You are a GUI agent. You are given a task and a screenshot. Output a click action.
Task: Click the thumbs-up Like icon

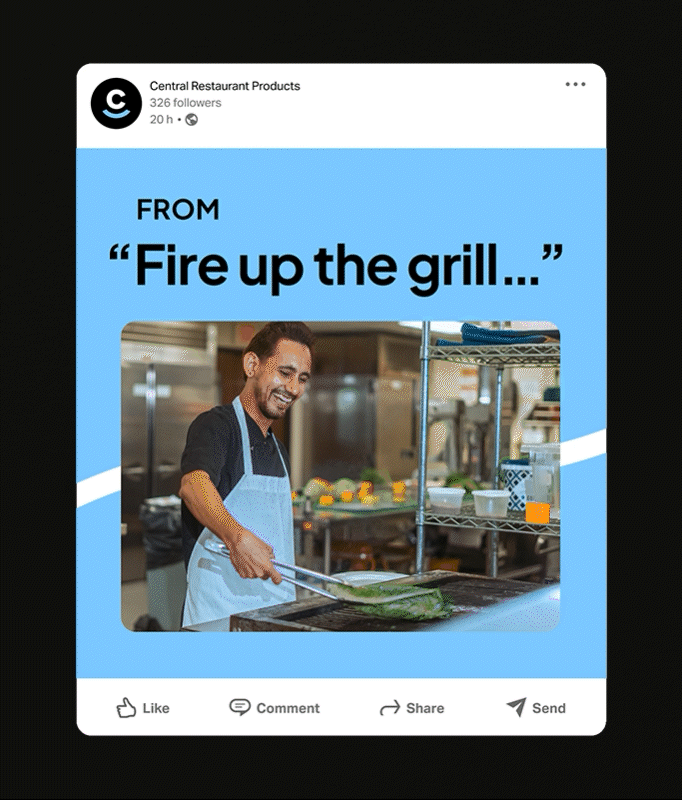click(x=126, y=708)
